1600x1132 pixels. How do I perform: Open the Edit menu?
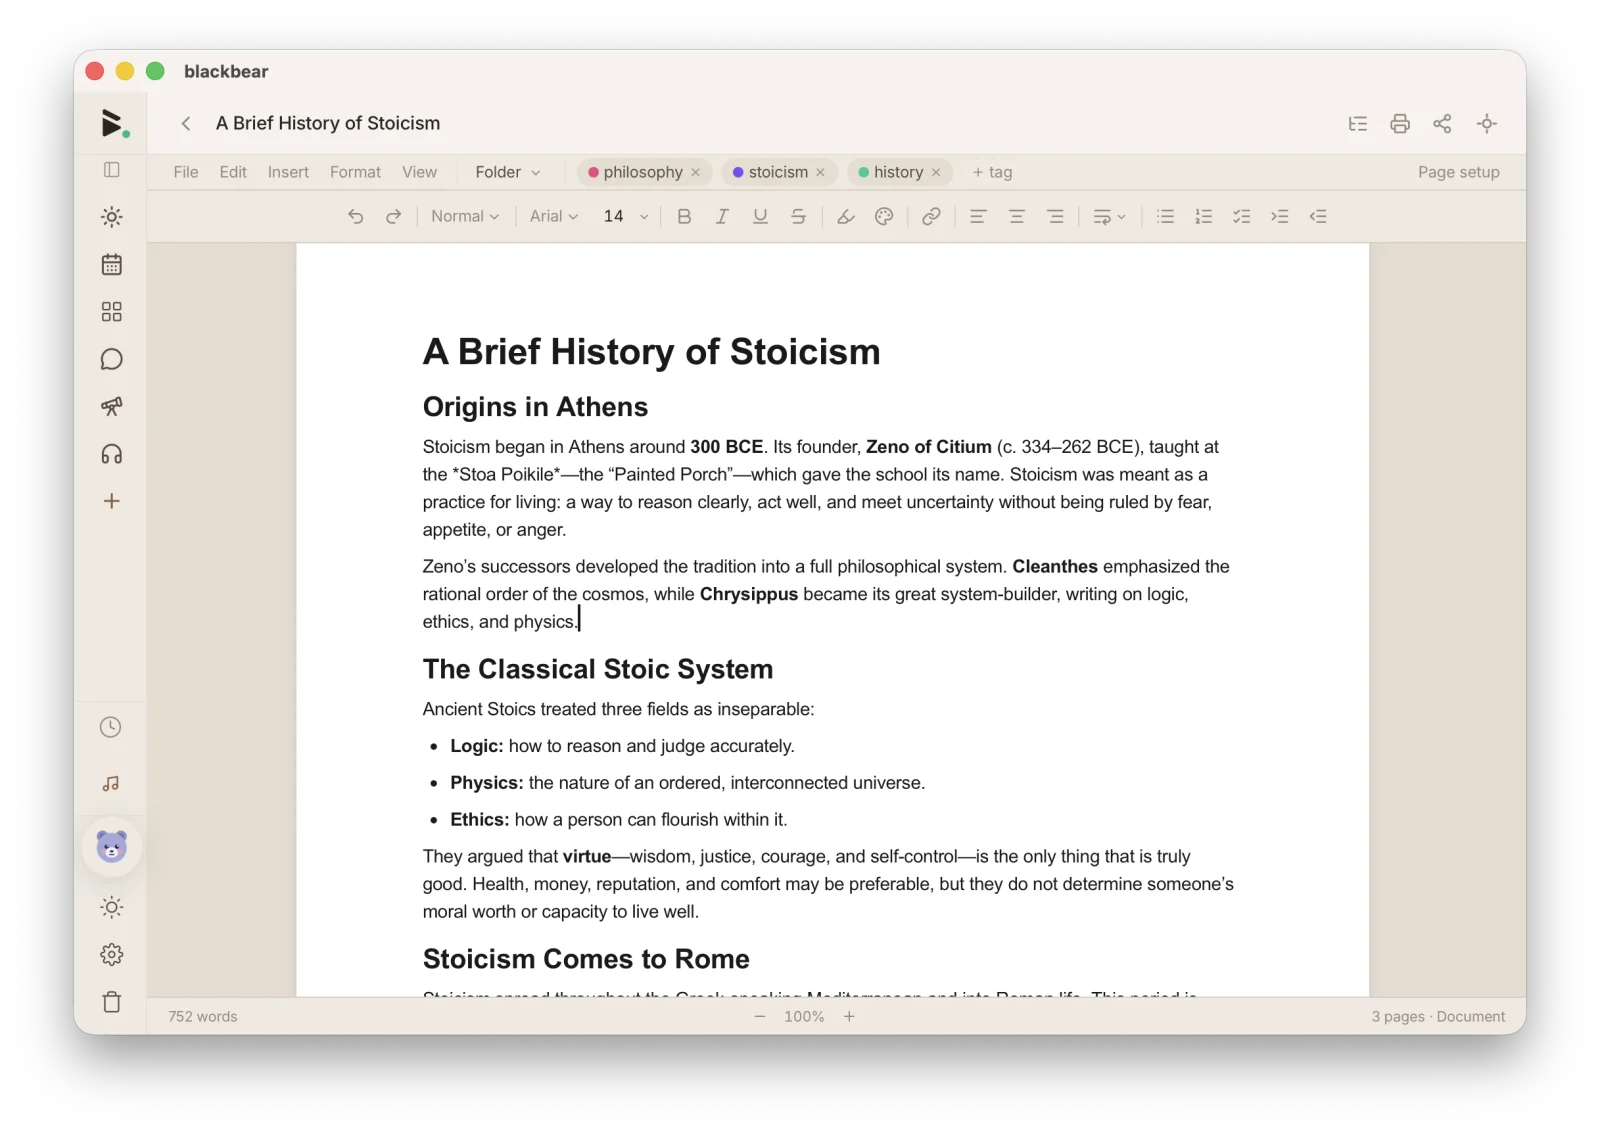[233, 172]
